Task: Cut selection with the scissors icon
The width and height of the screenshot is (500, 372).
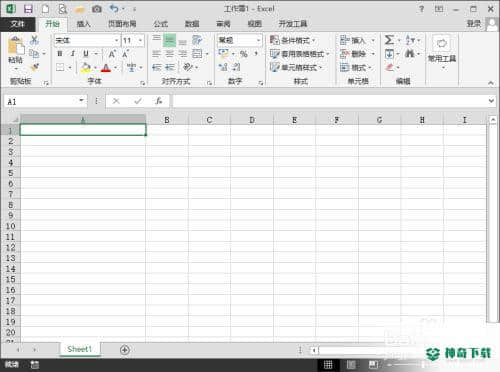Action: [34, 40]
